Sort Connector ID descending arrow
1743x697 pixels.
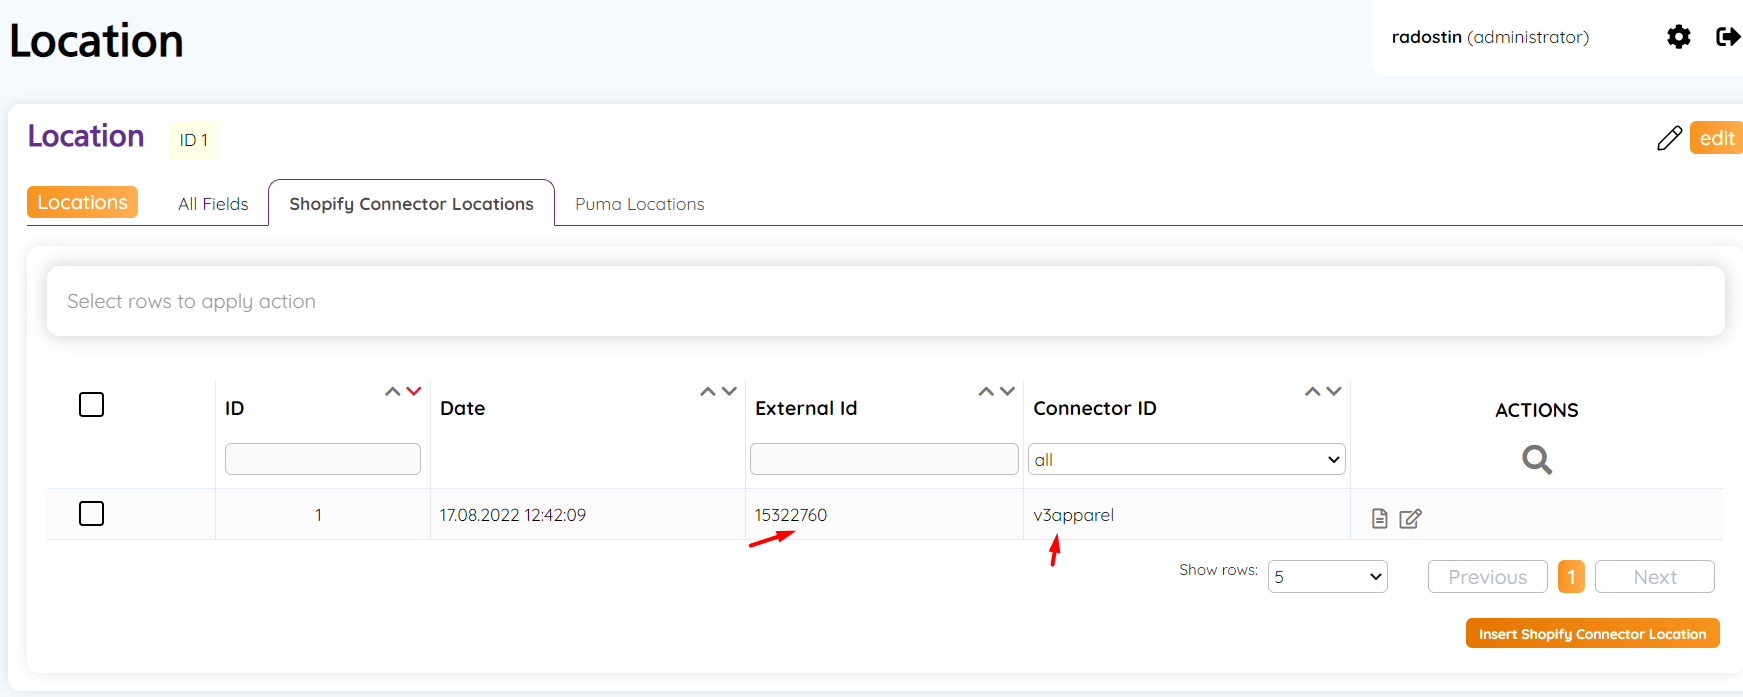[1334, 392]
